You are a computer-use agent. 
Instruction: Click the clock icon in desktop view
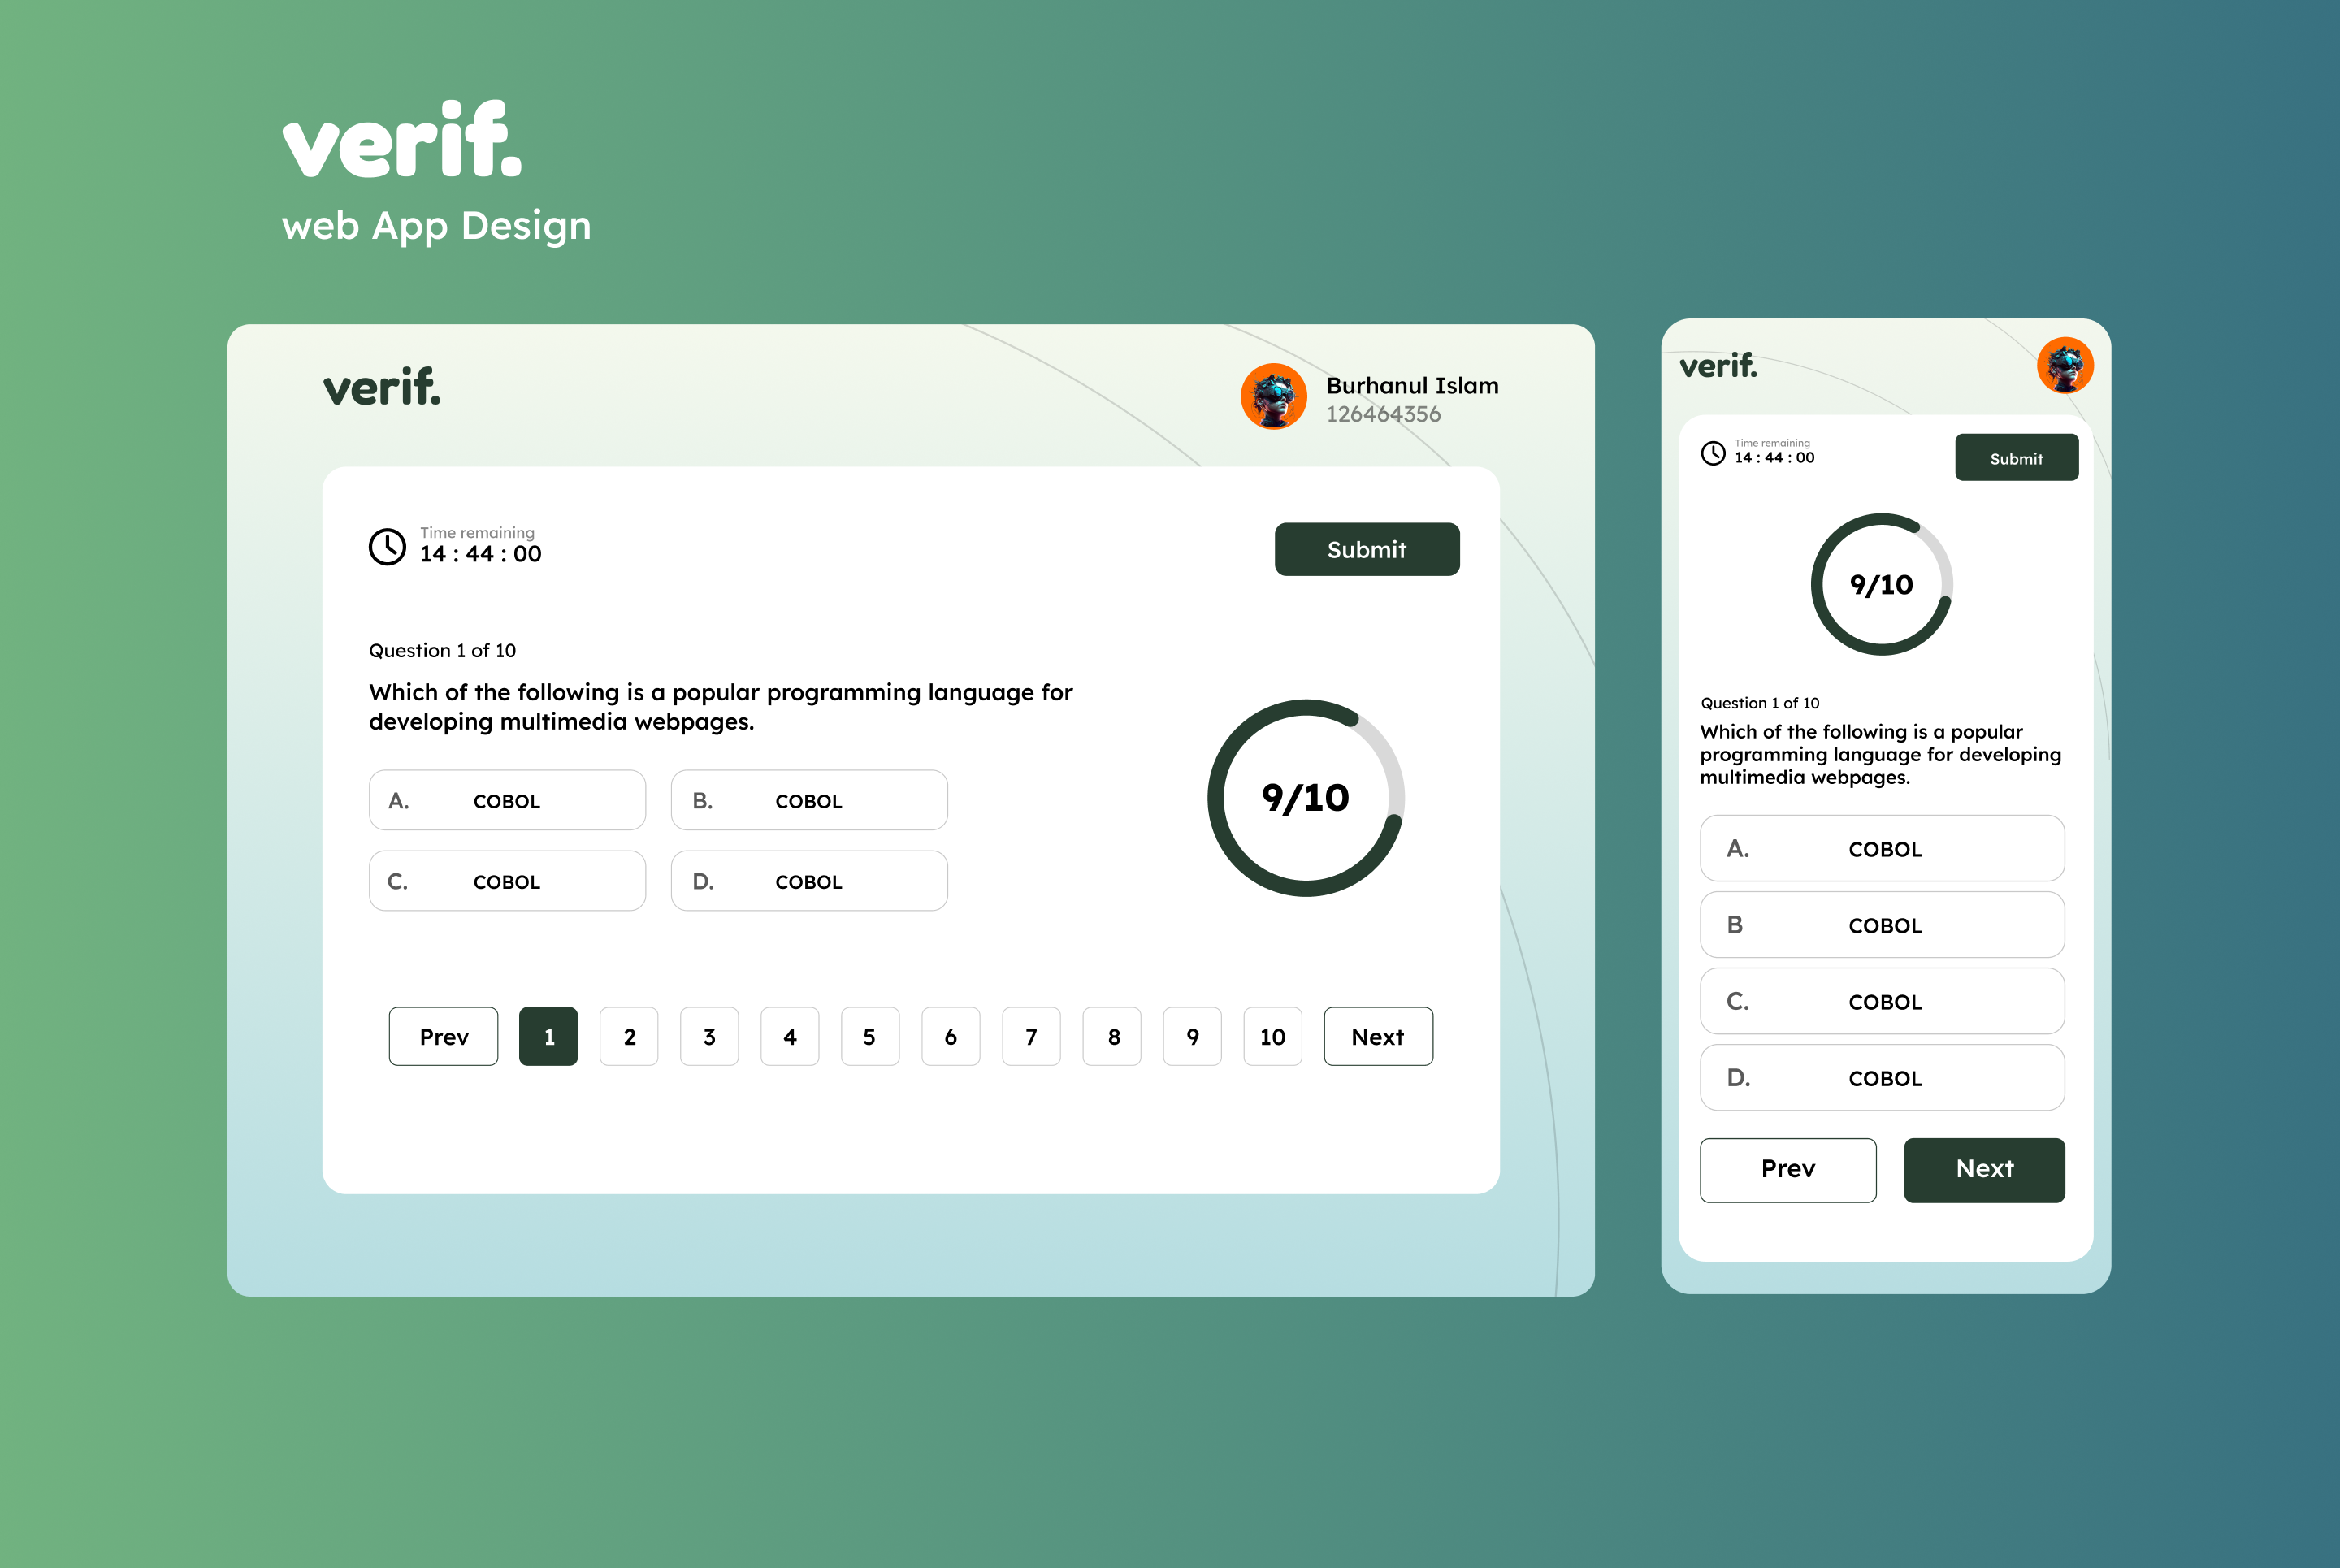click(x=387, y=547)
